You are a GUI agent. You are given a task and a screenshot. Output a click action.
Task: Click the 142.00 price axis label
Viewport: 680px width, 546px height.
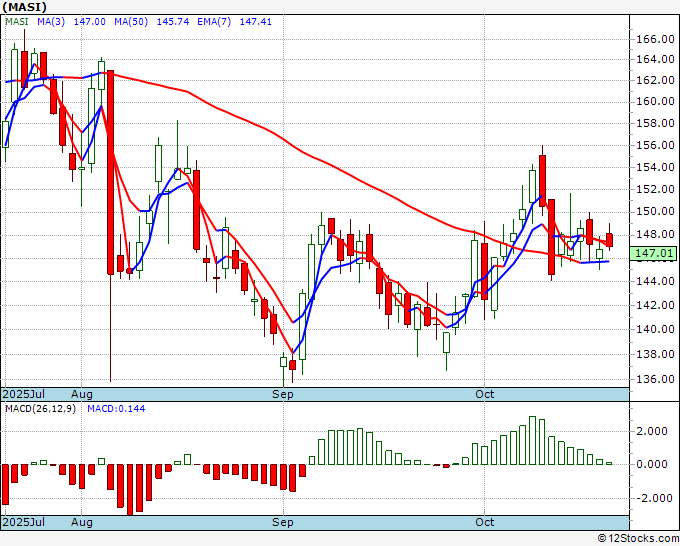click(x=655, y=305)
